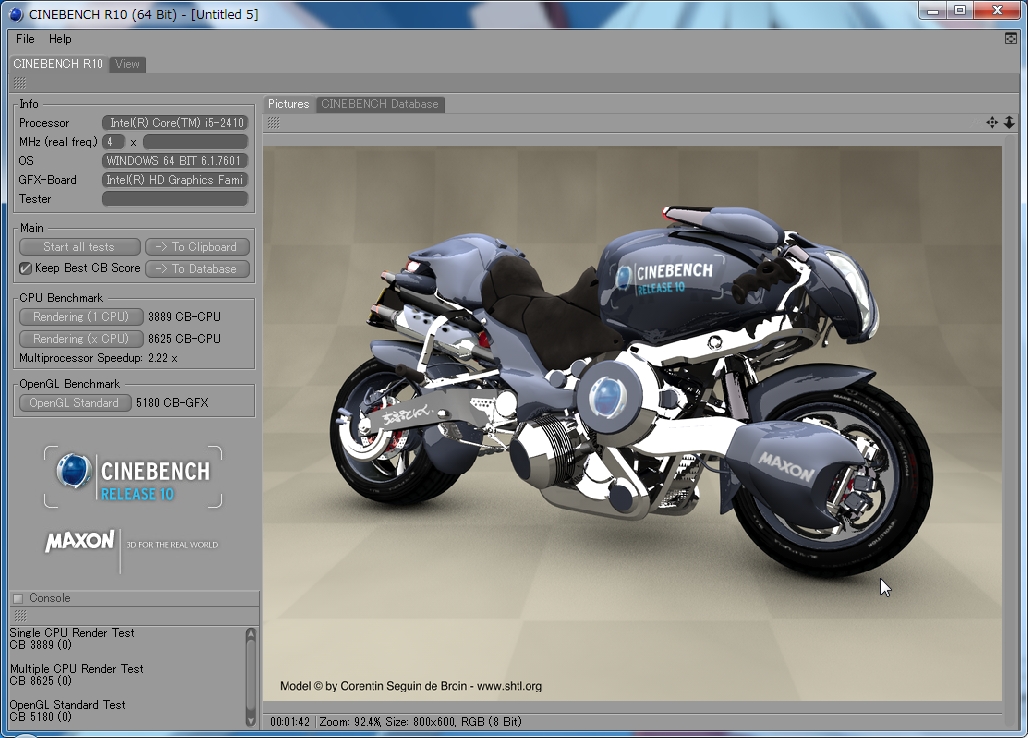Click the Processor name field

coord(175,123)
